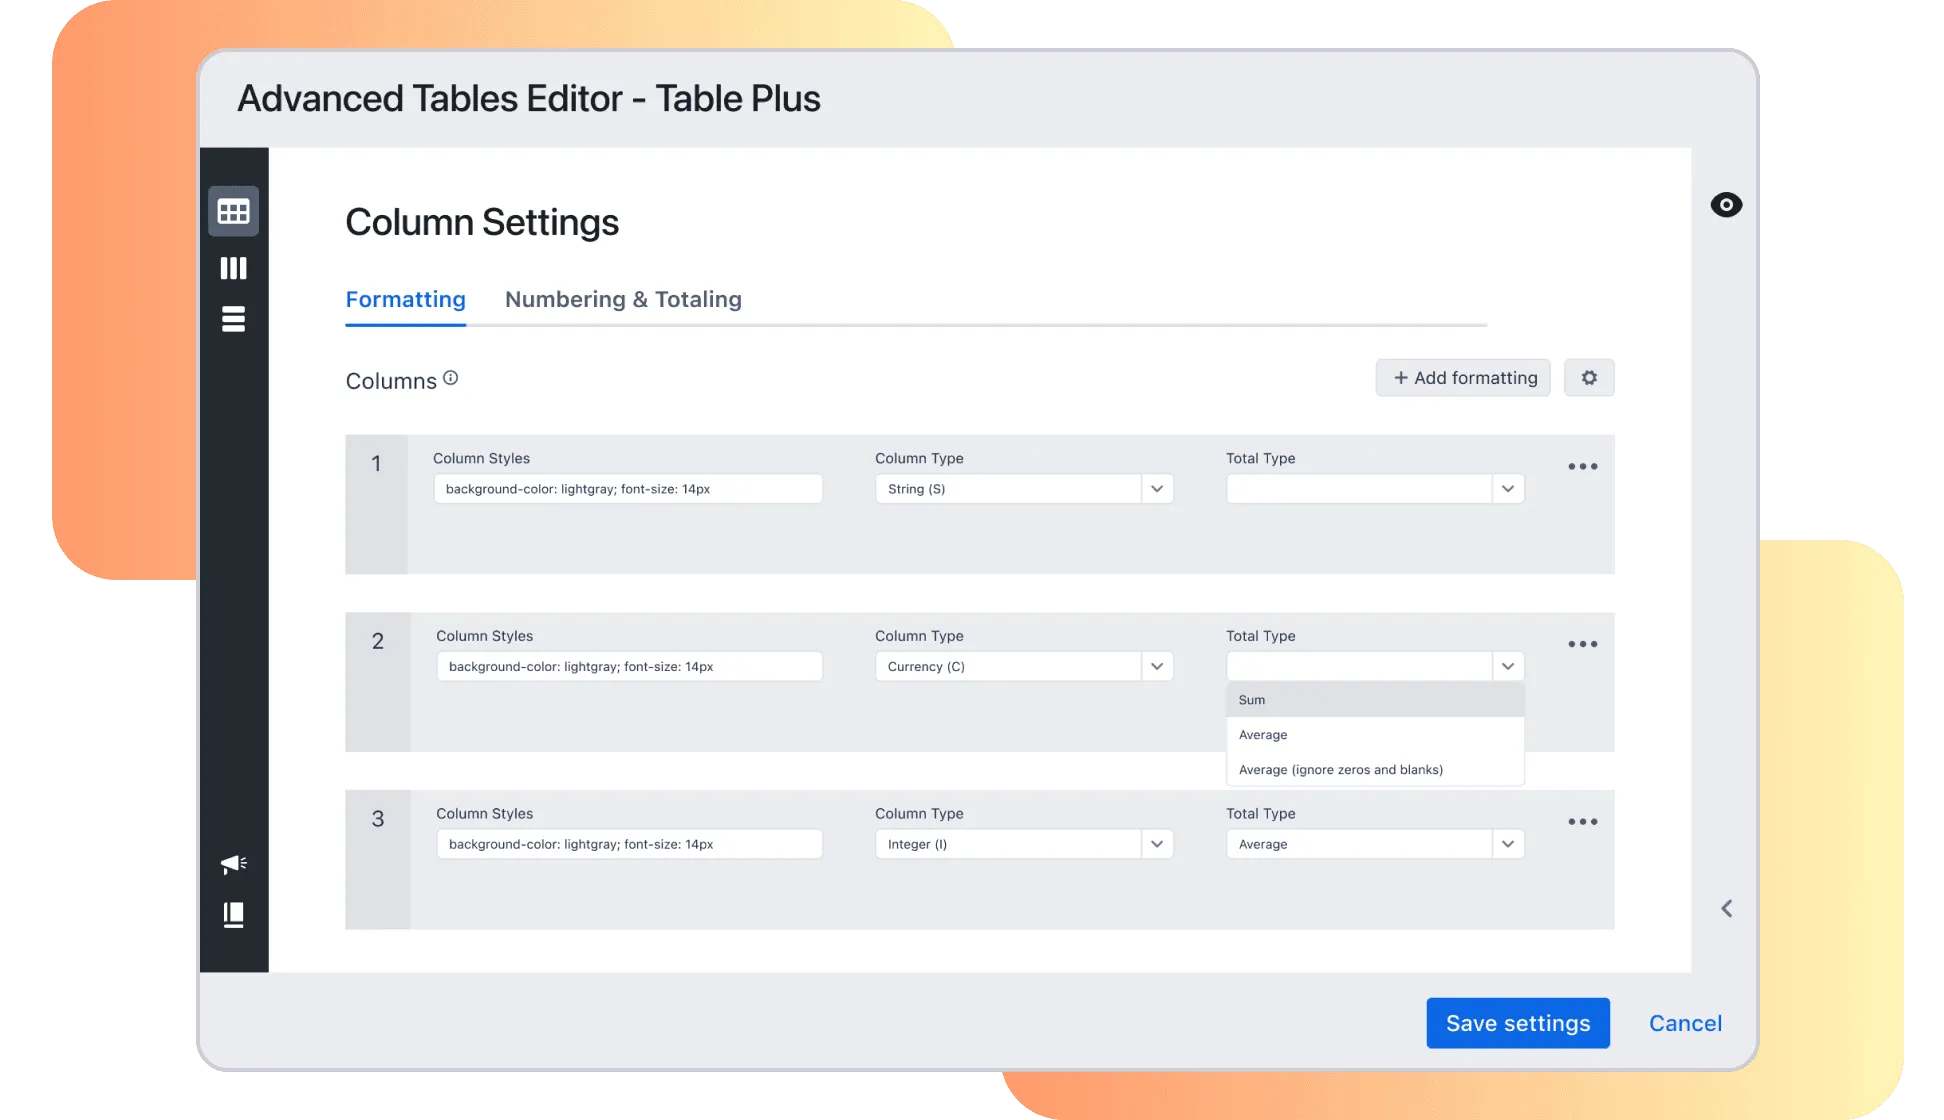
Task: Click the gear icon next to Add formatting
Action: (1588, 378)
